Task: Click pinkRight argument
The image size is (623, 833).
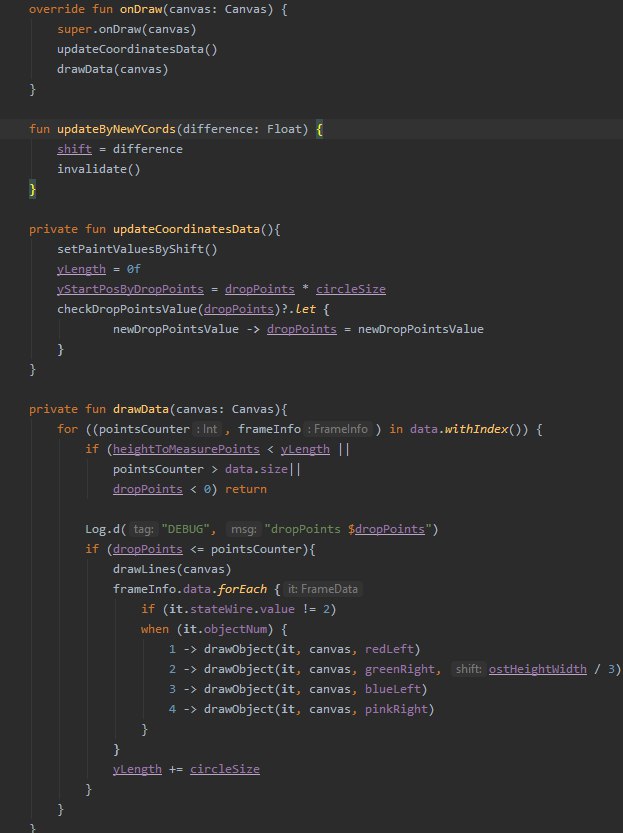Action: (x=396, y=709)
